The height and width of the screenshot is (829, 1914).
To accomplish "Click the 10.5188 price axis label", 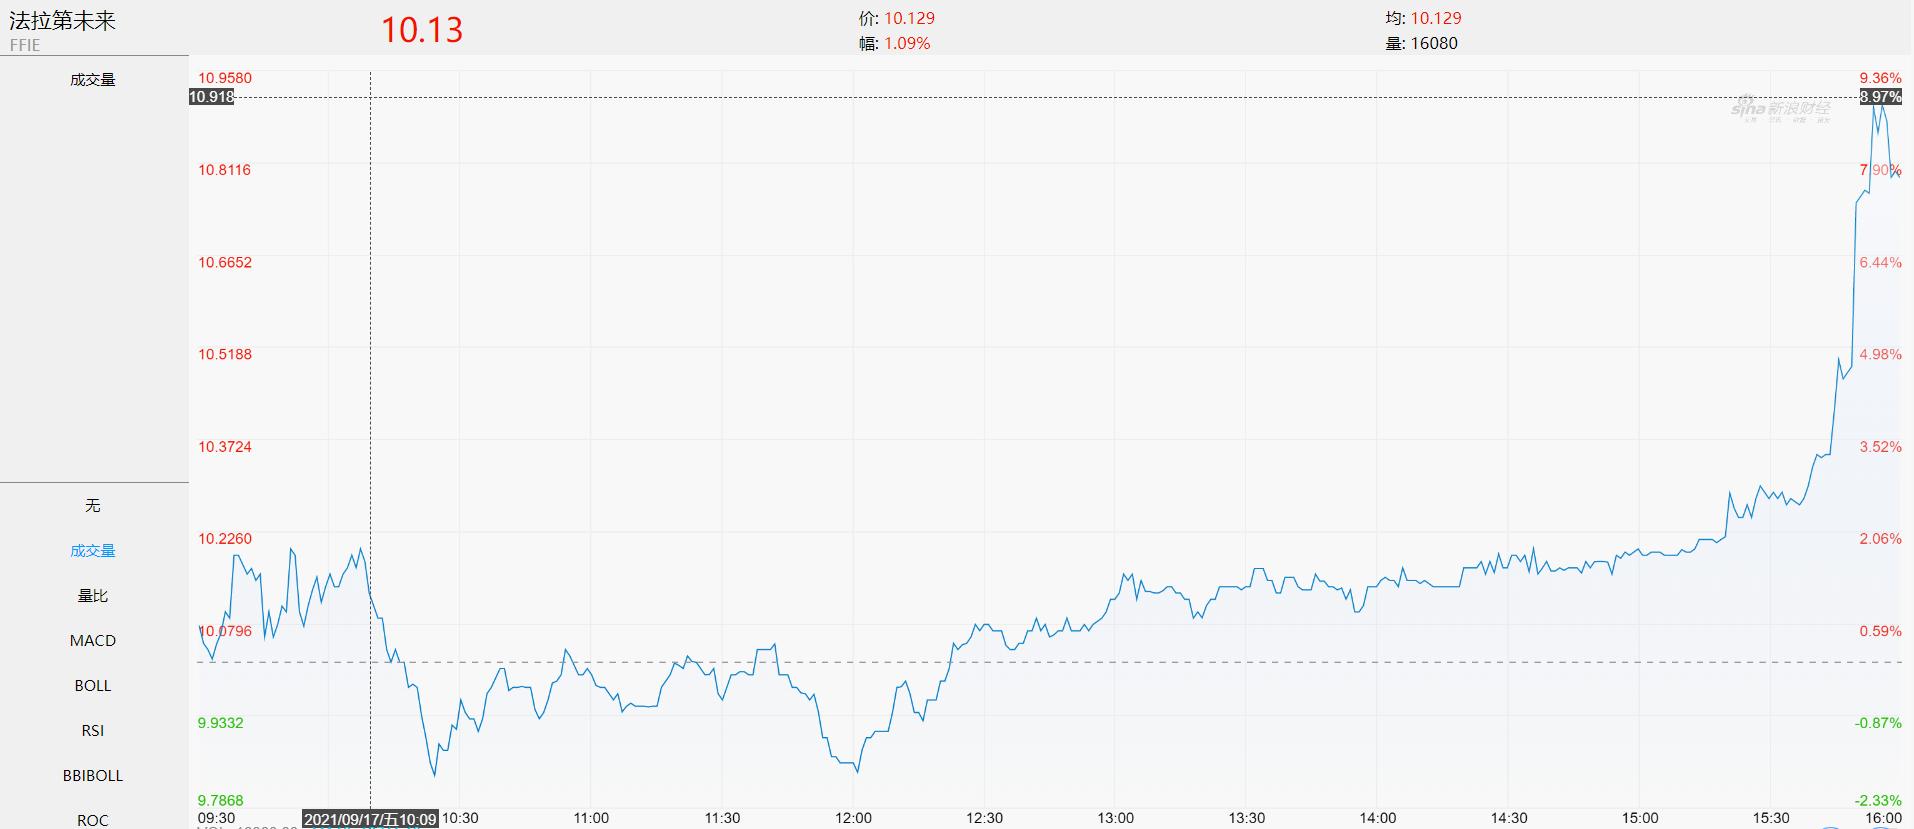I will click(x=225, y=355).
